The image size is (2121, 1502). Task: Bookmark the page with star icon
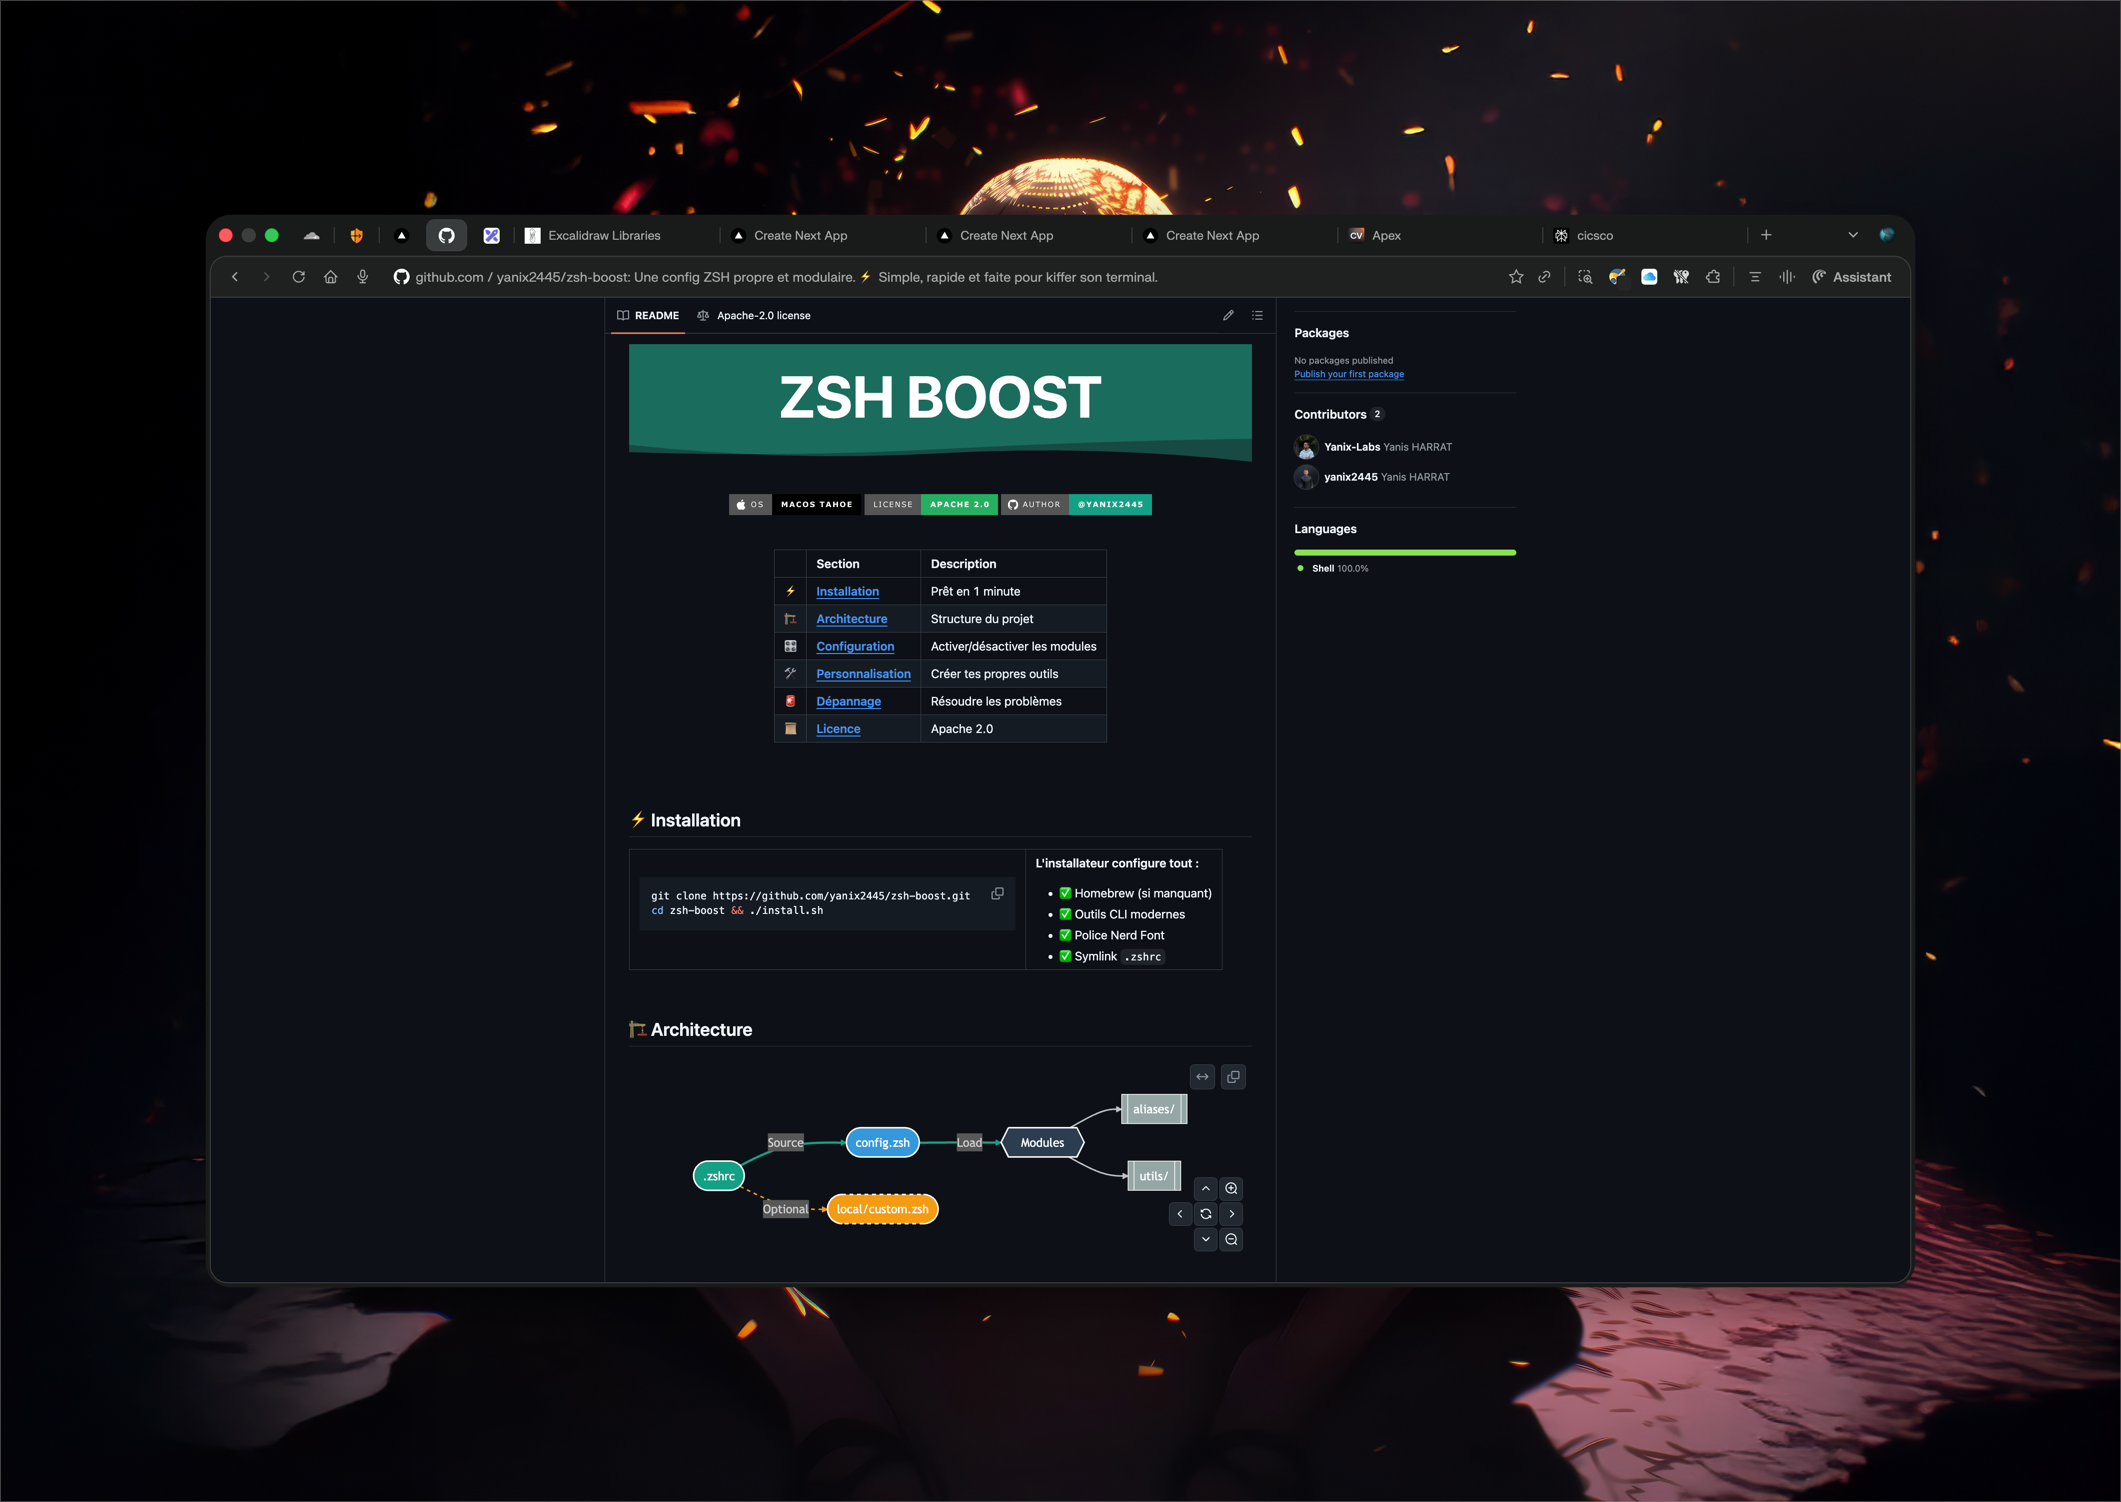pos(1516,277)
